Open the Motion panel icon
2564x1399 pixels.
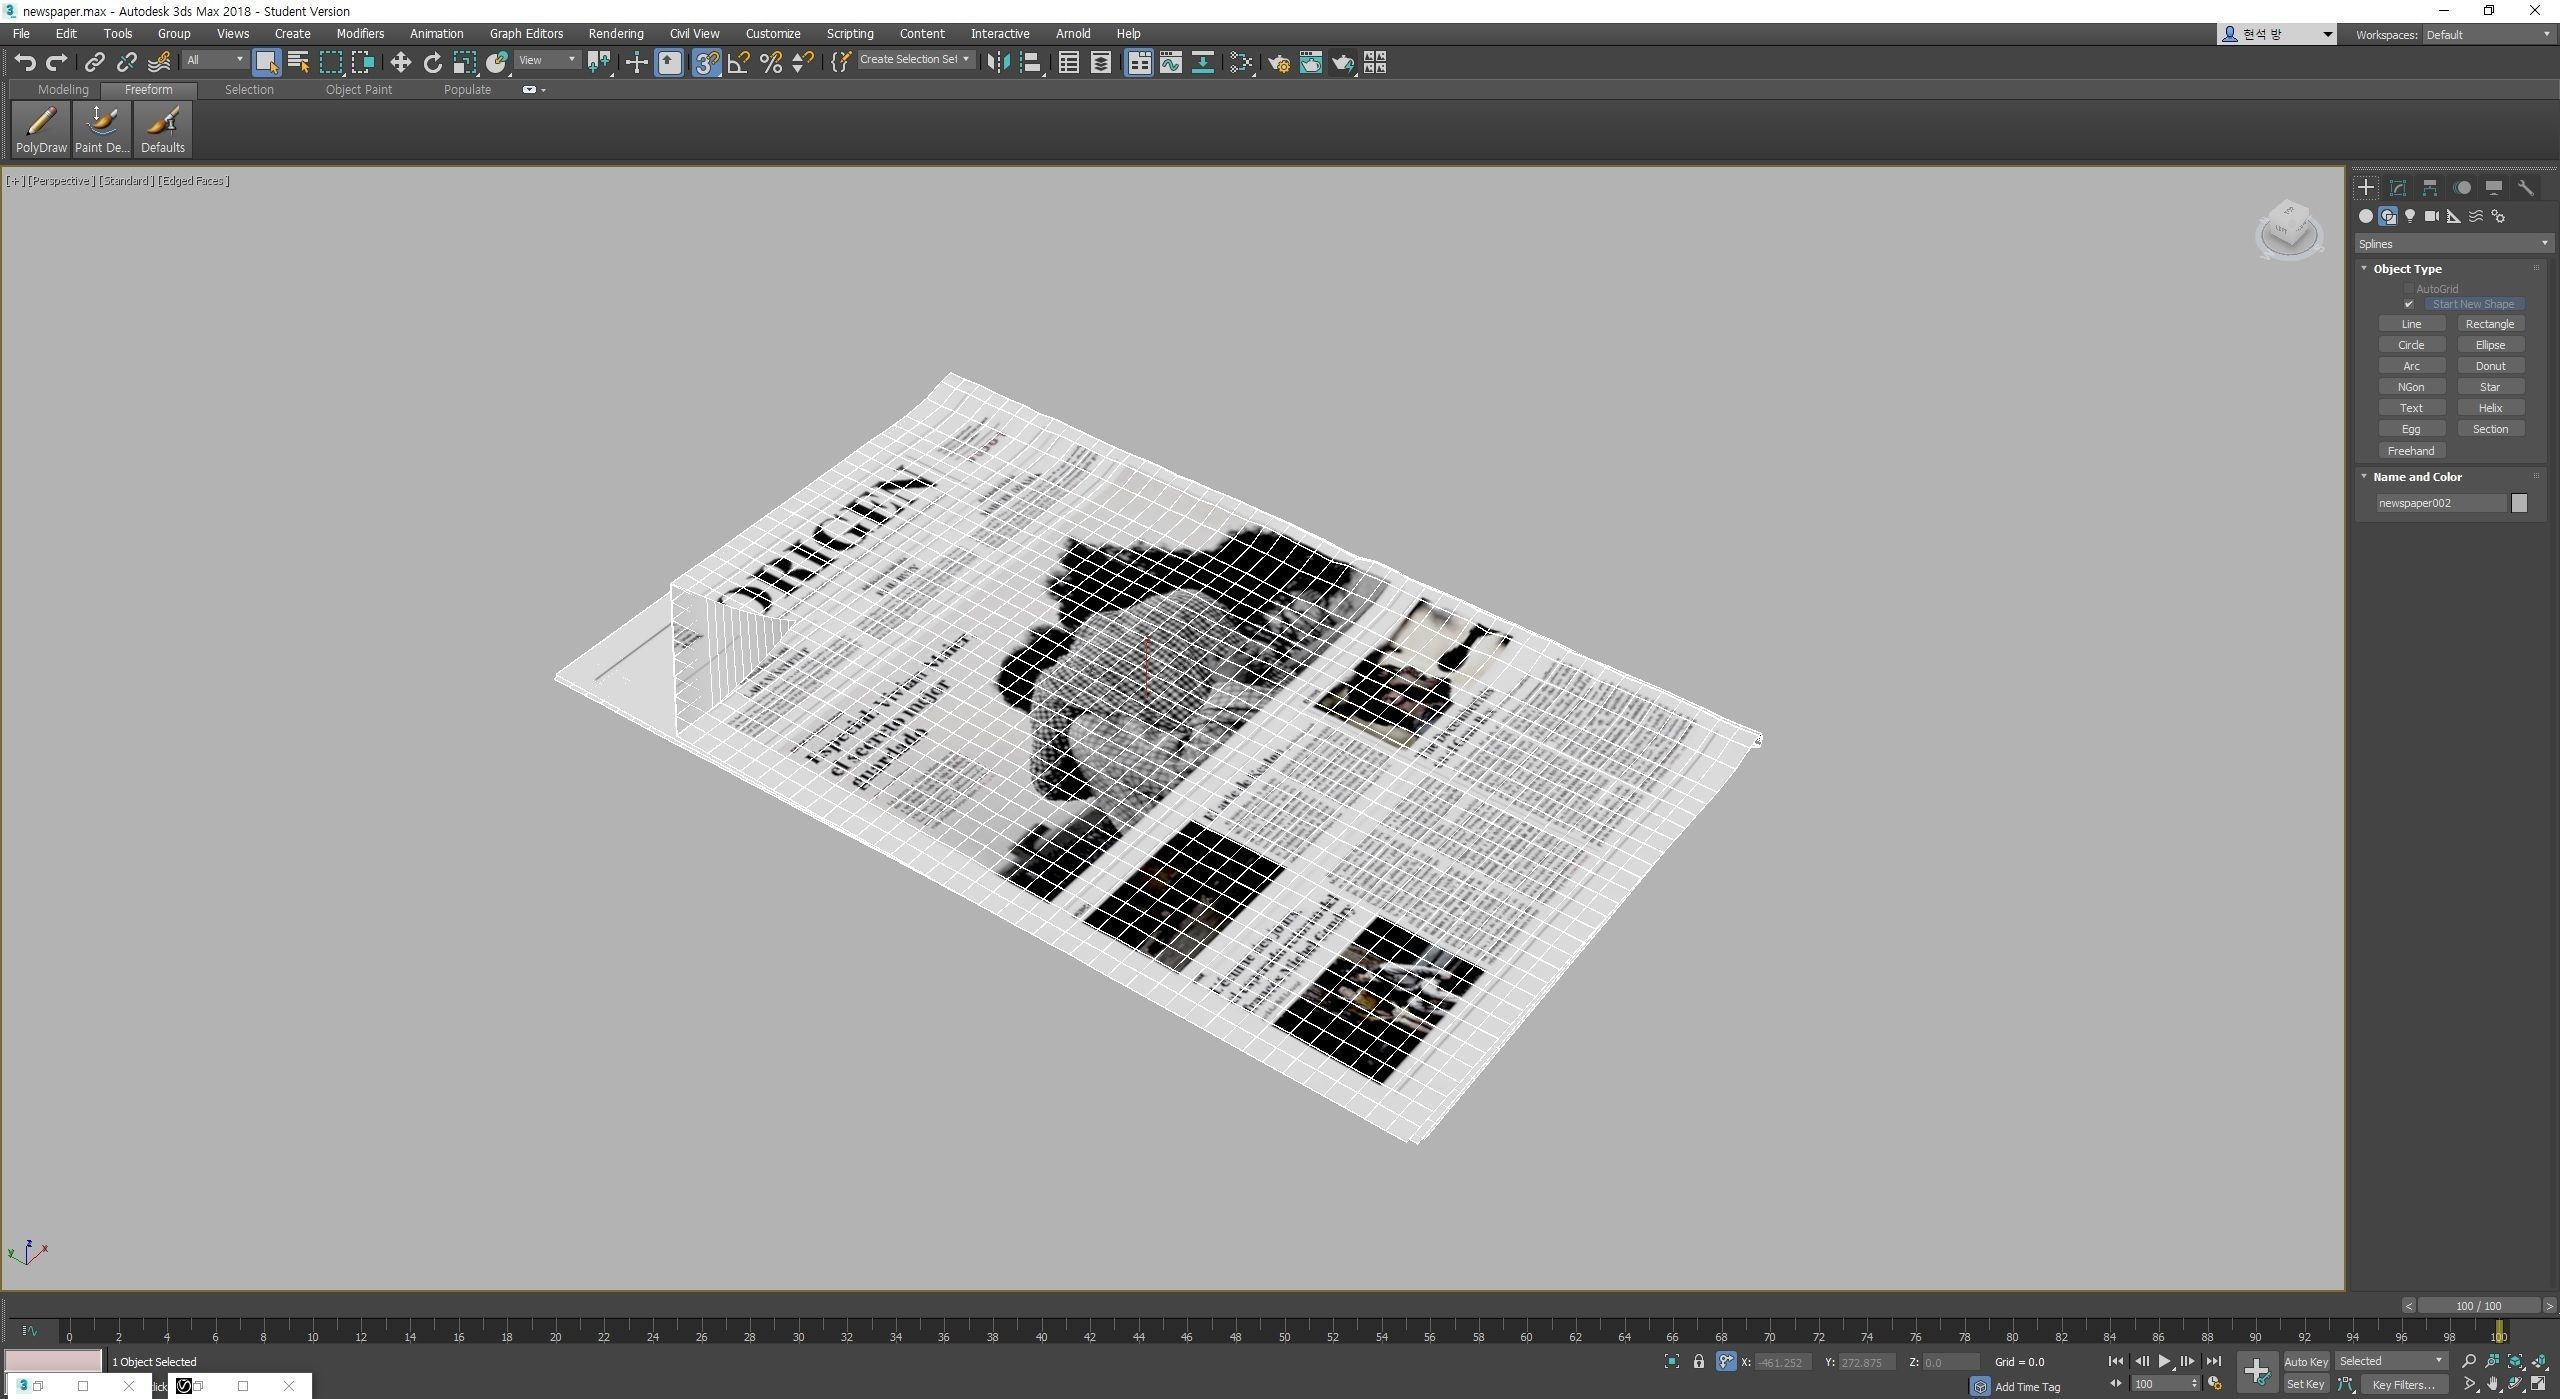pos(2464,187)
